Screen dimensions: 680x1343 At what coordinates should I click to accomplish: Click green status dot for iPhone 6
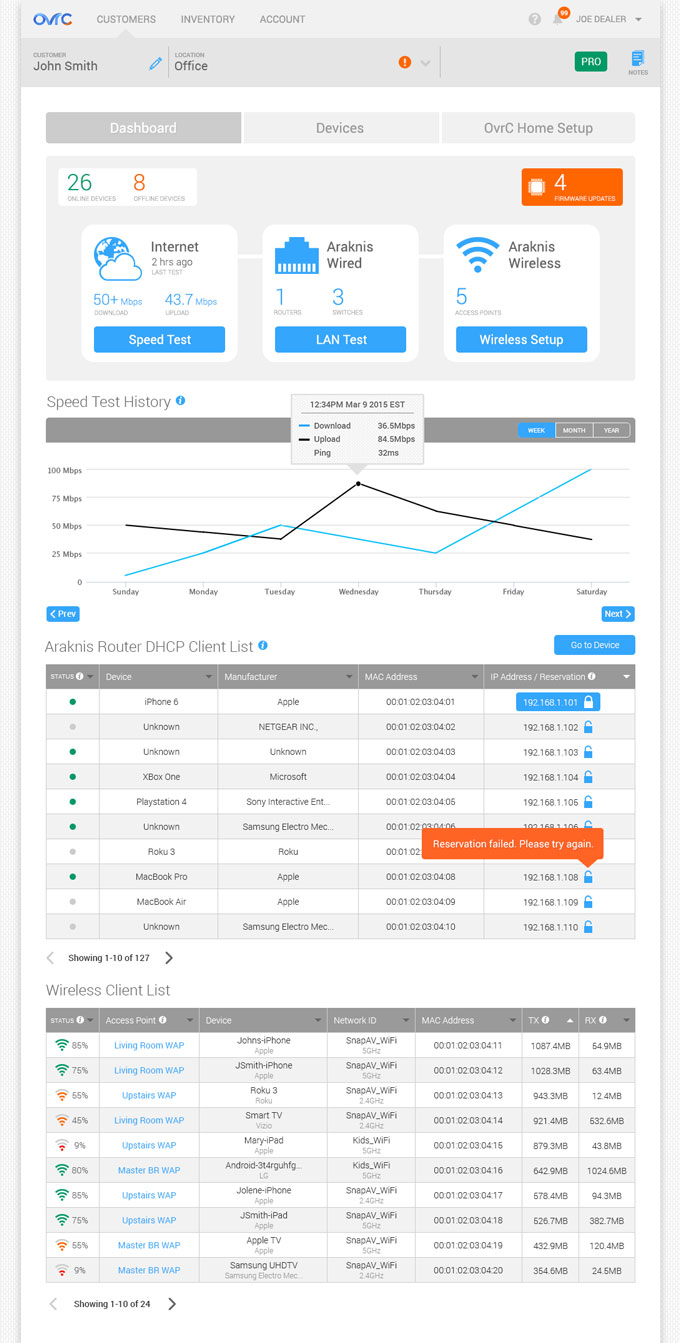72,702
